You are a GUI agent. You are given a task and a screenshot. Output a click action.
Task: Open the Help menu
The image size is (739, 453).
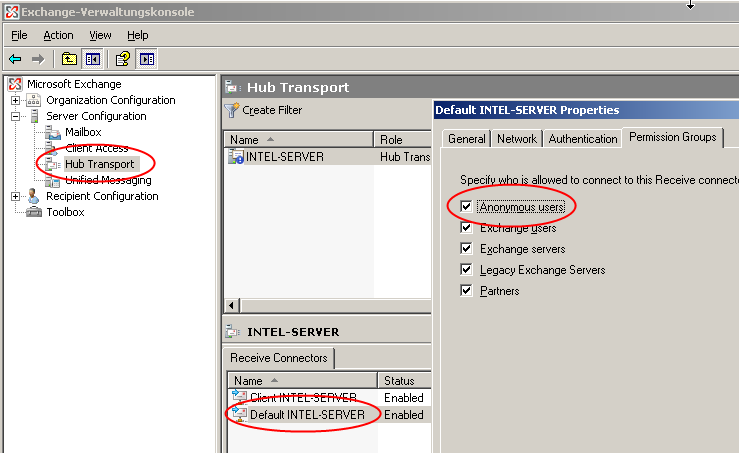pos(138,35)
